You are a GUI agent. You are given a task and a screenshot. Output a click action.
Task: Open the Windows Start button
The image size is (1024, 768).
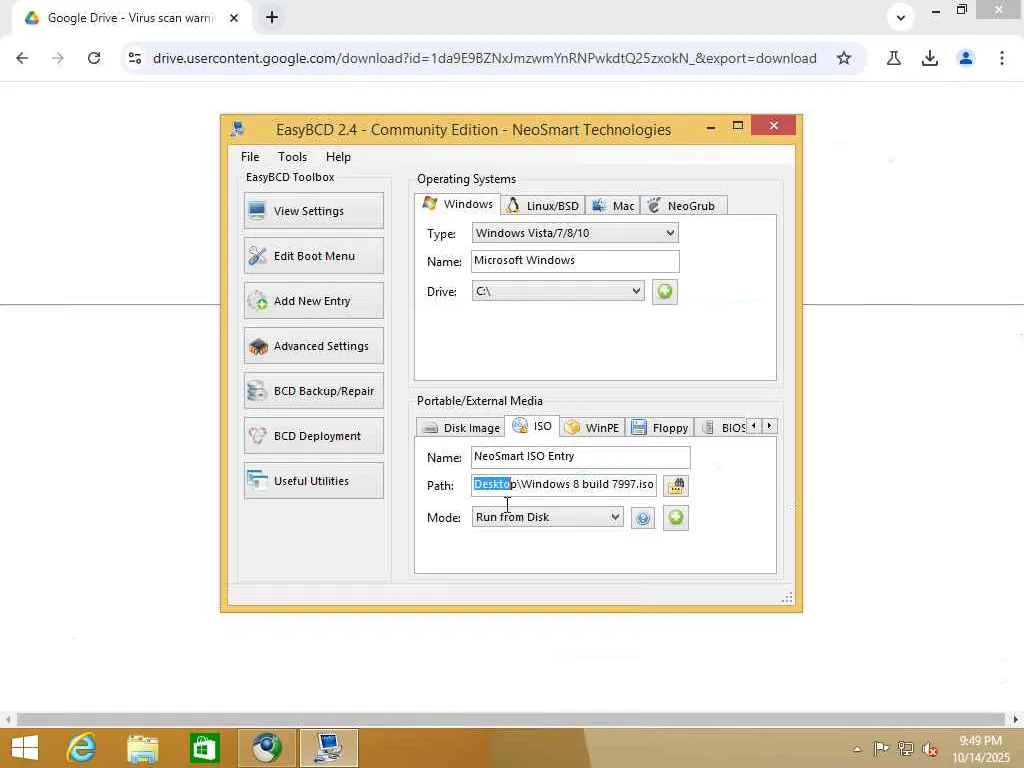point(25,748)
